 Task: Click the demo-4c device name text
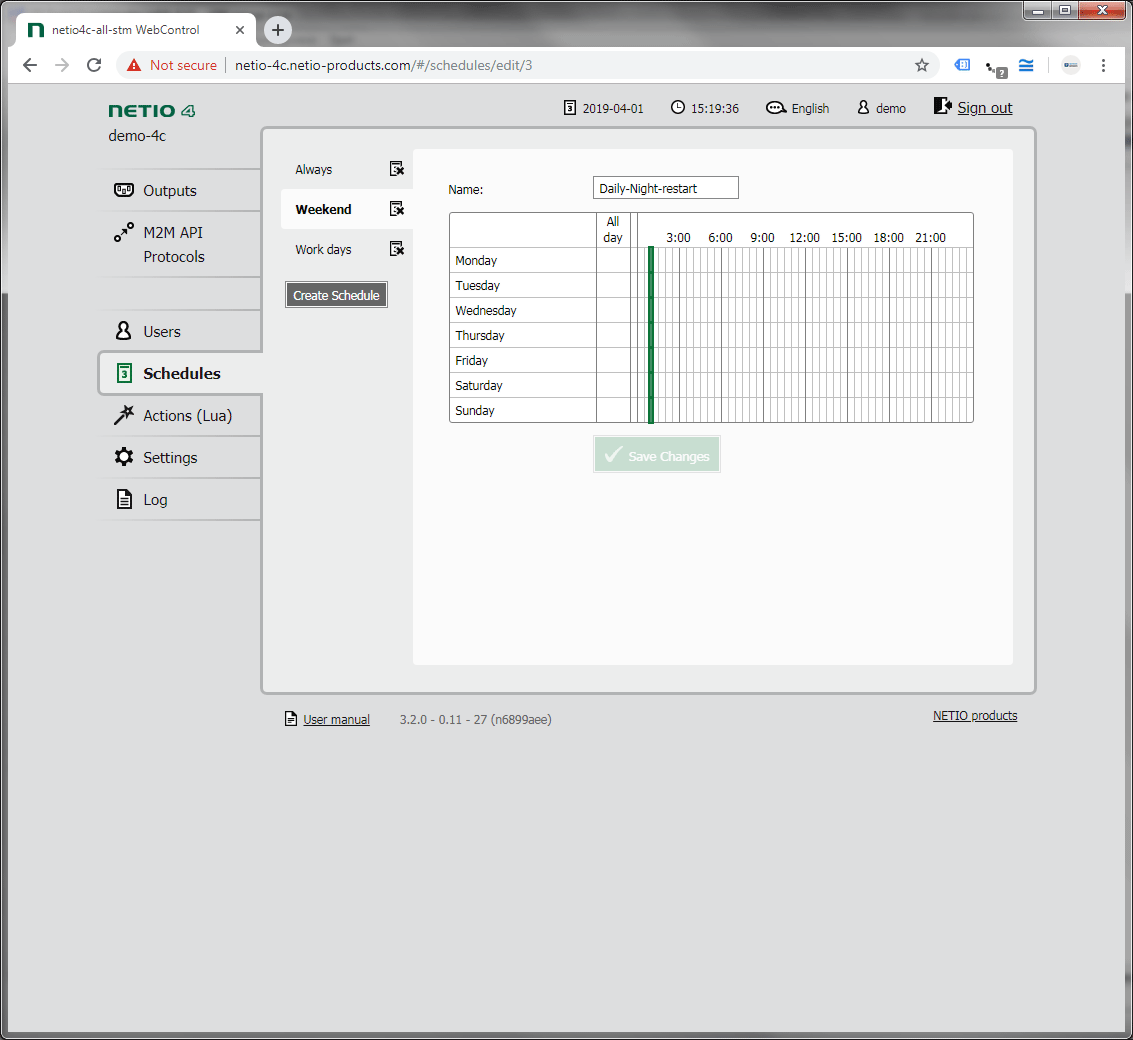[x=137, y=136]
